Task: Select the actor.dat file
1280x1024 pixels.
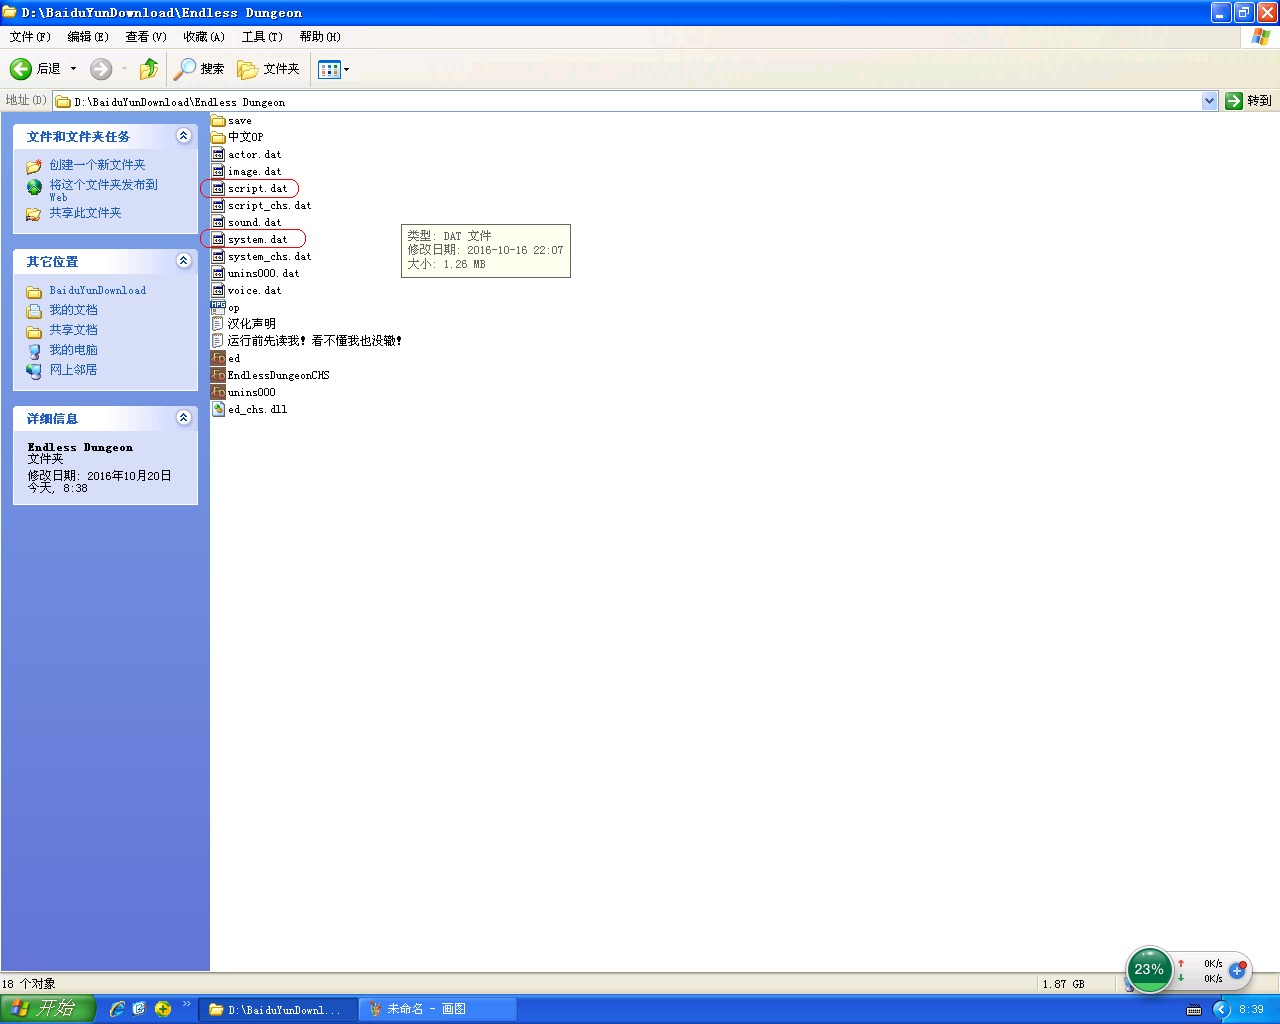Action: pos(246,155)
